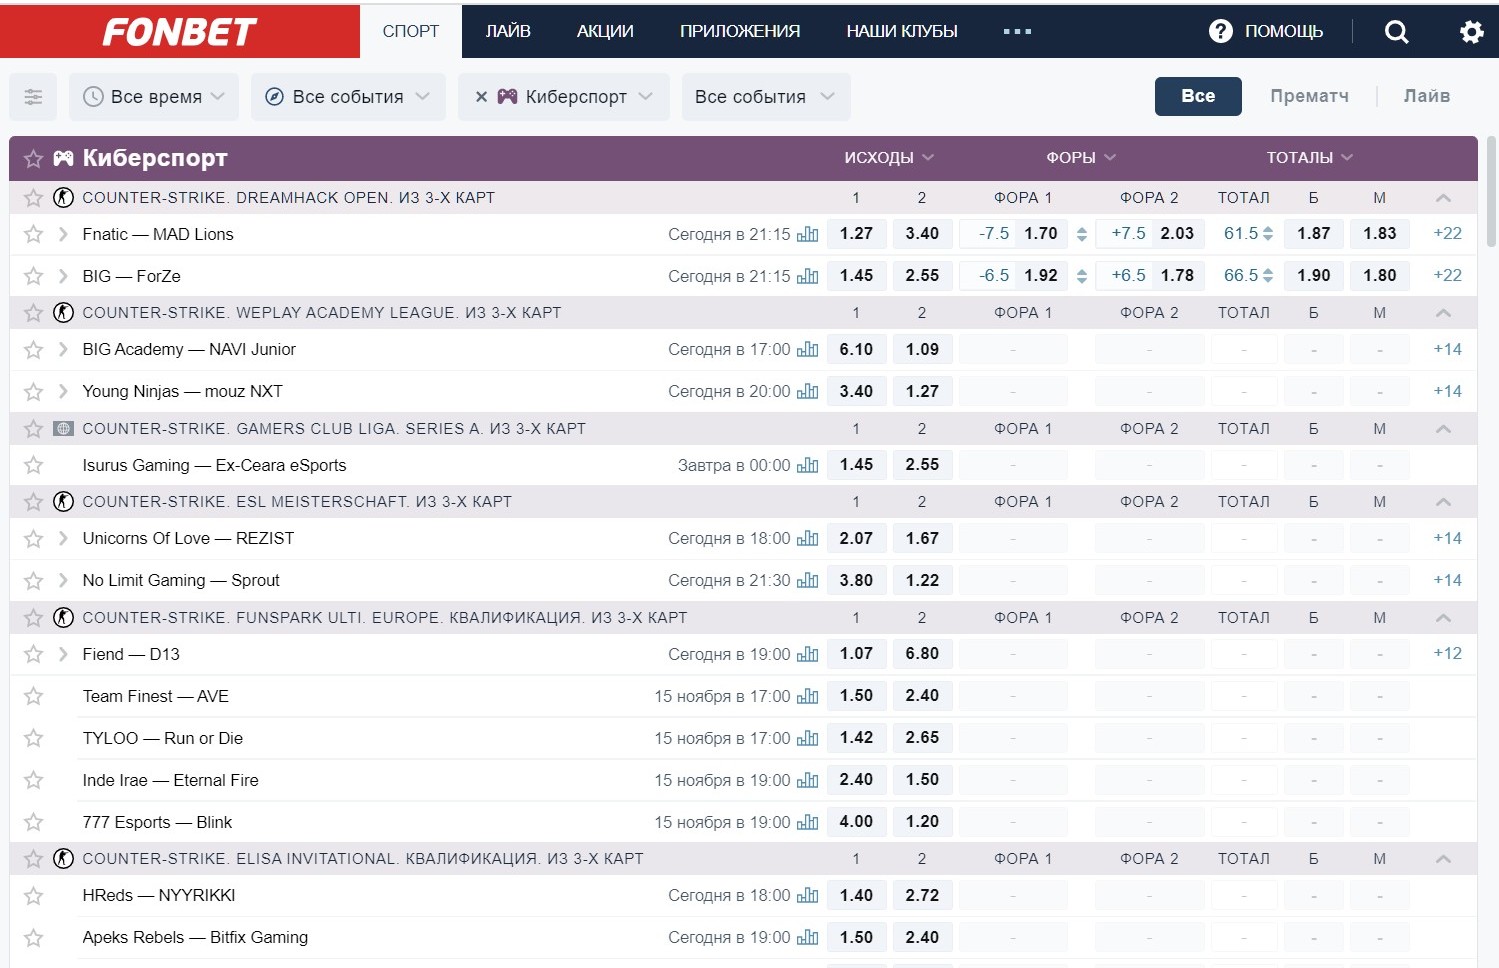The height and width of the screenshot is (968, 1499).
Task: Star the Young Ninjas — mouz NXT match
Action: pos(33,391)
